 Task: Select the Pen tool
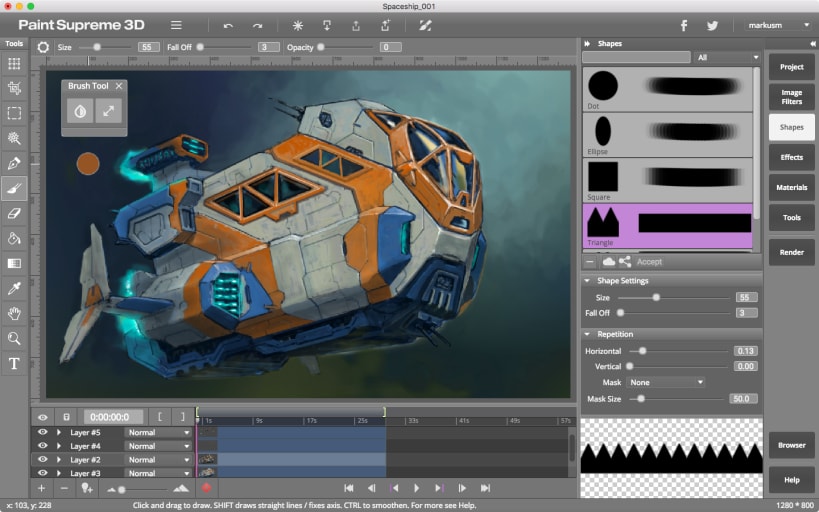click(x=14, y=163)
